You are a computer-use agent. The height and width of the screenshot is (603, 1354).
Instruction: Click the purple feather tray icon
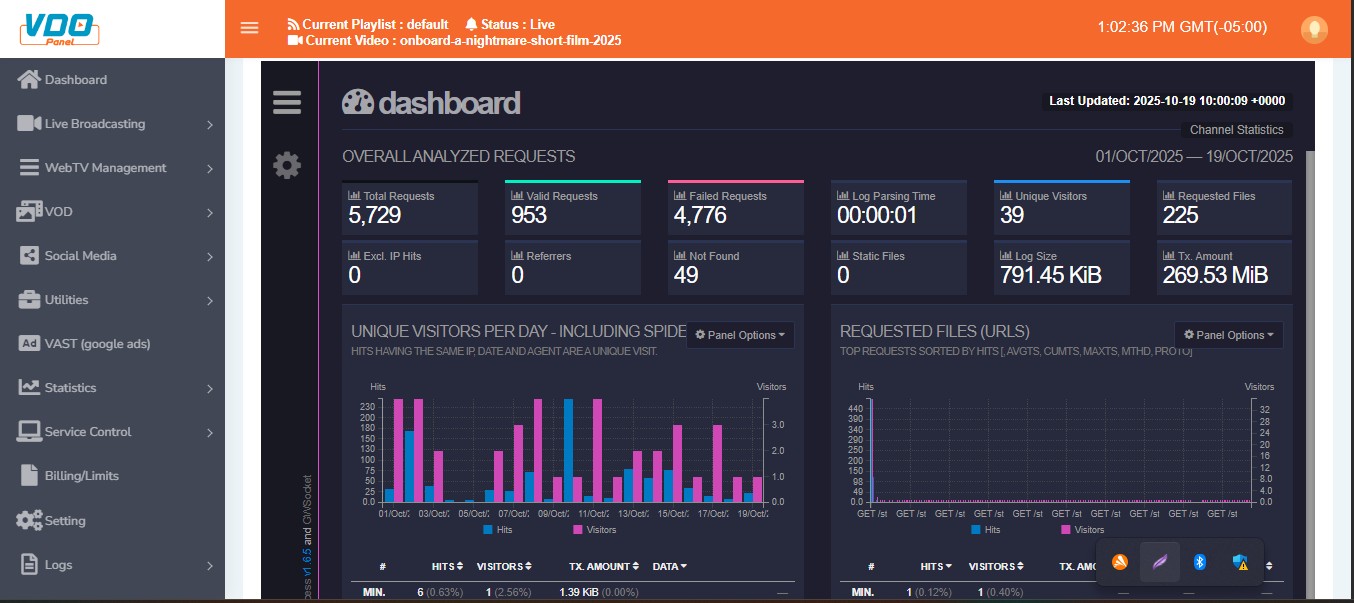tap(1160, 563)
